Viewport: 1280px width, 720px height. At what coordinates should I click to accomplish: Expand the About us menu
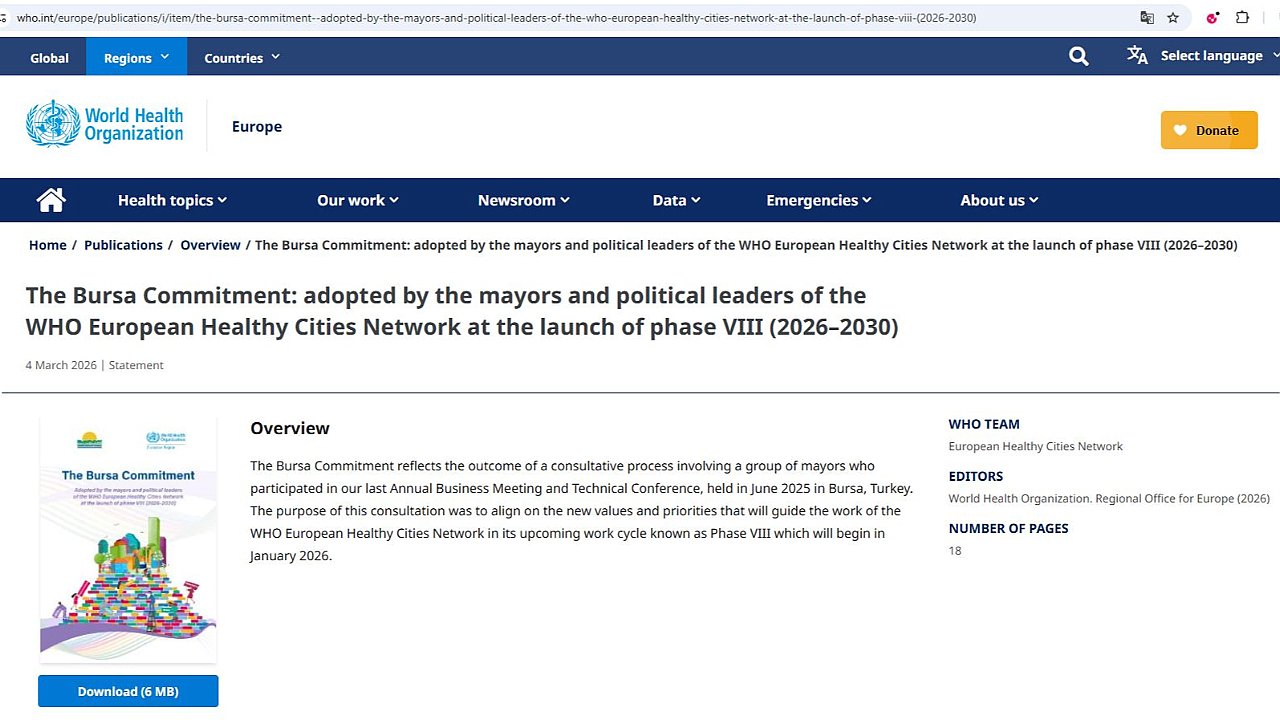point(999,200)
